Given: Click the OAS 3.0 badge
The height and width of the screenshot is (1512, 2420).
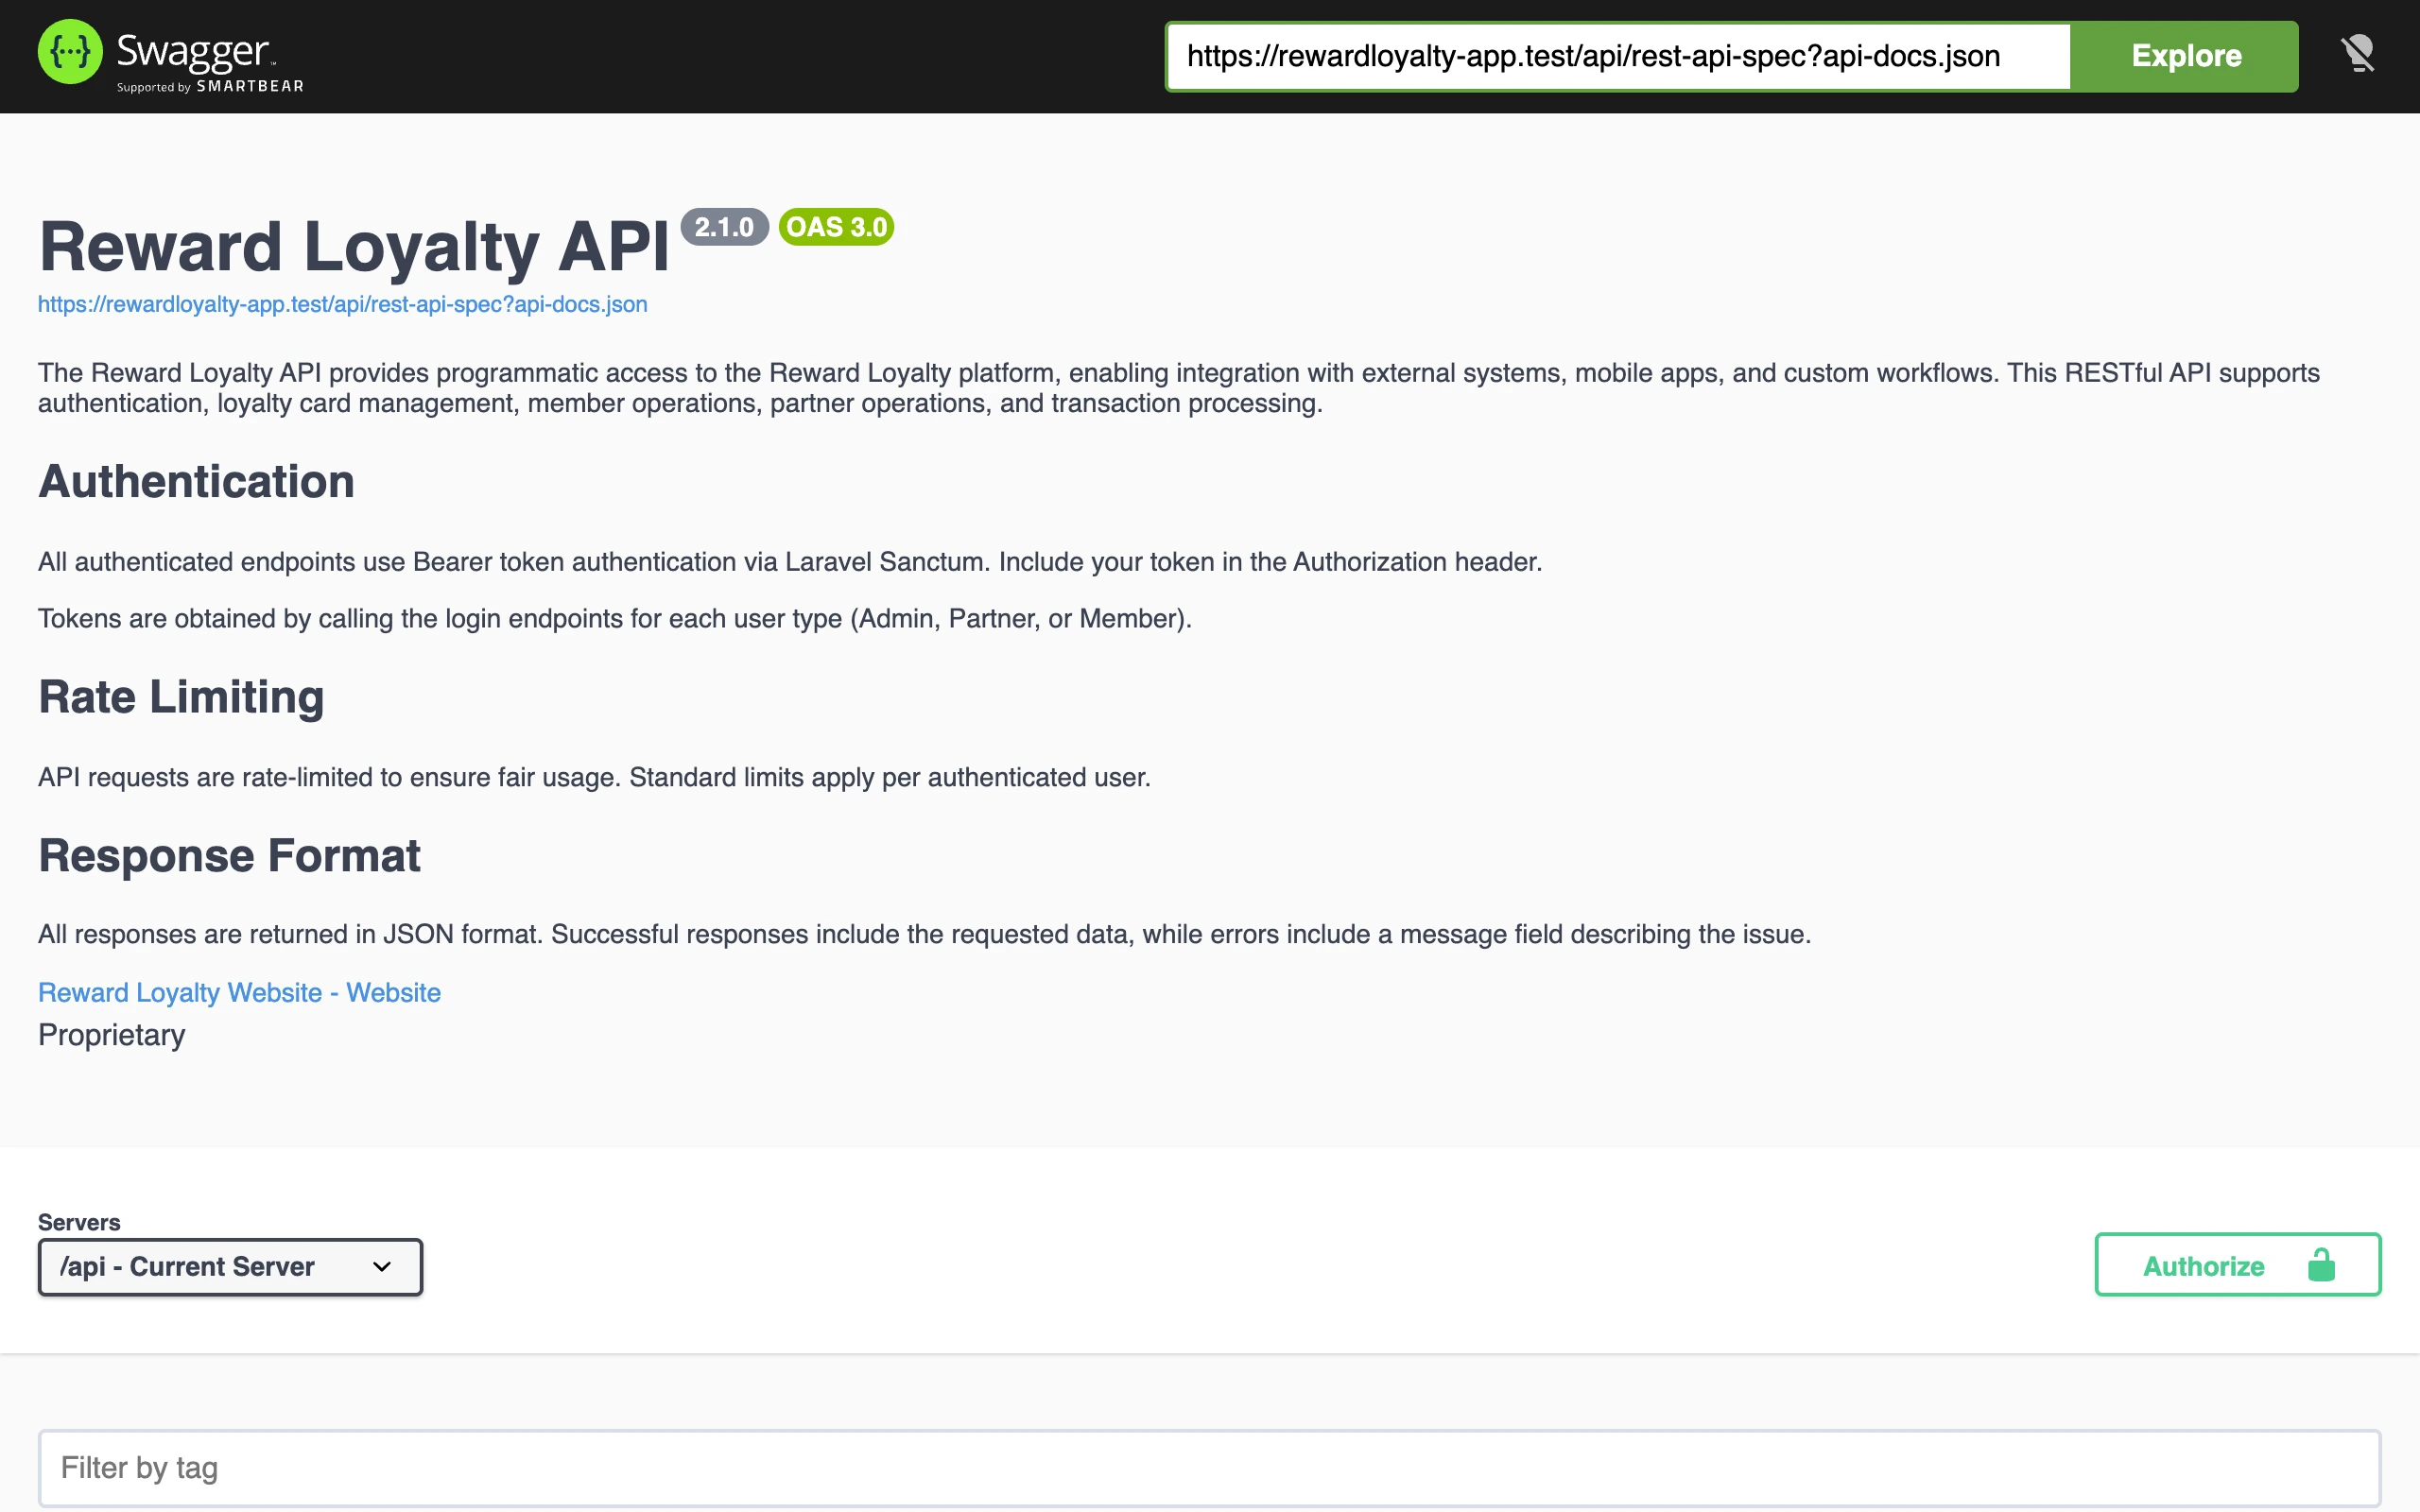Looking at the screenshot, I should pos(836,227).
